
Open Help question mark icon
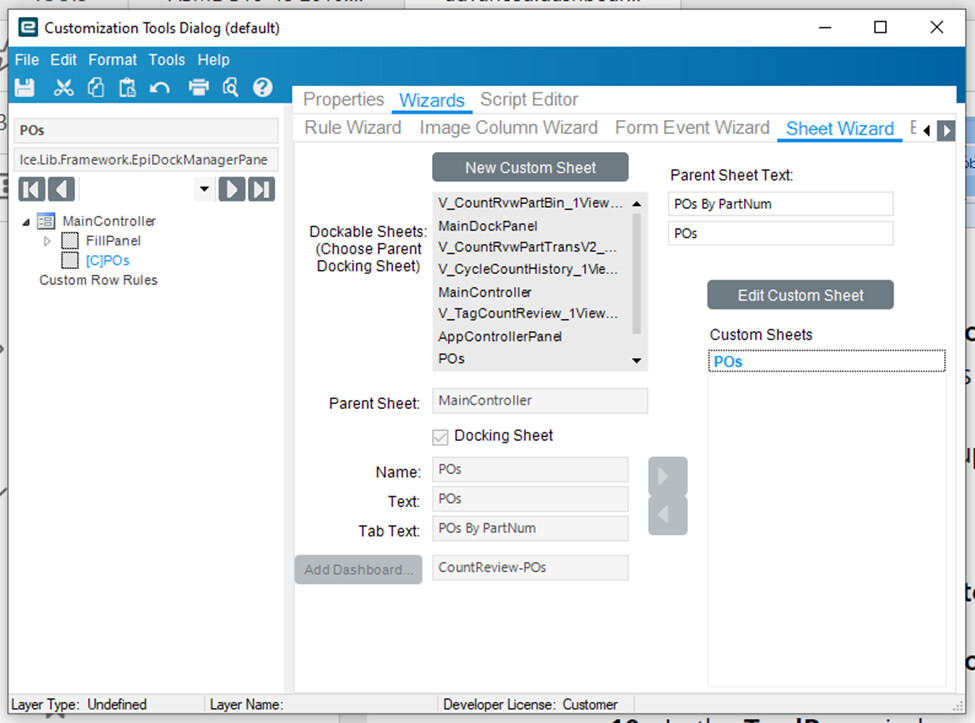point(262,87)
